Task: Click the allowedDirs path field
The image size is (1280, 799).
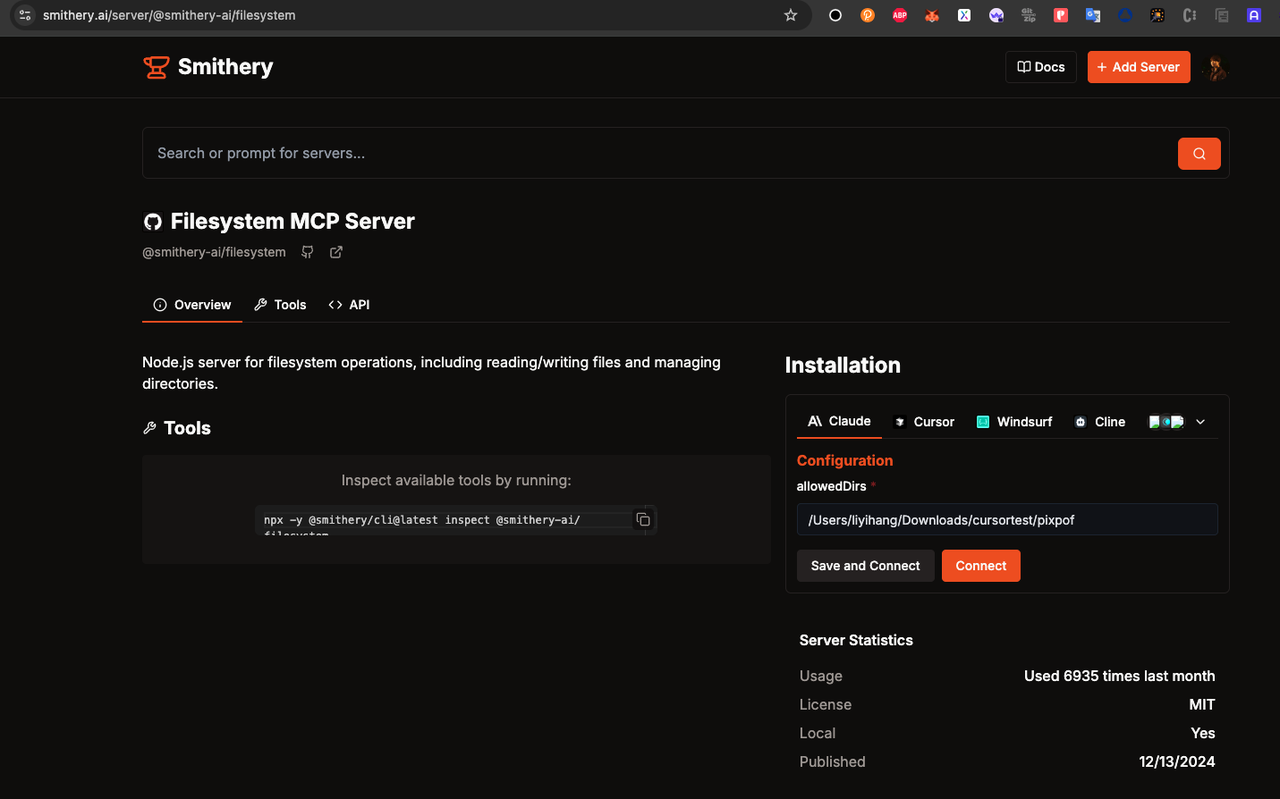Action: click(x=1007, y=520)
